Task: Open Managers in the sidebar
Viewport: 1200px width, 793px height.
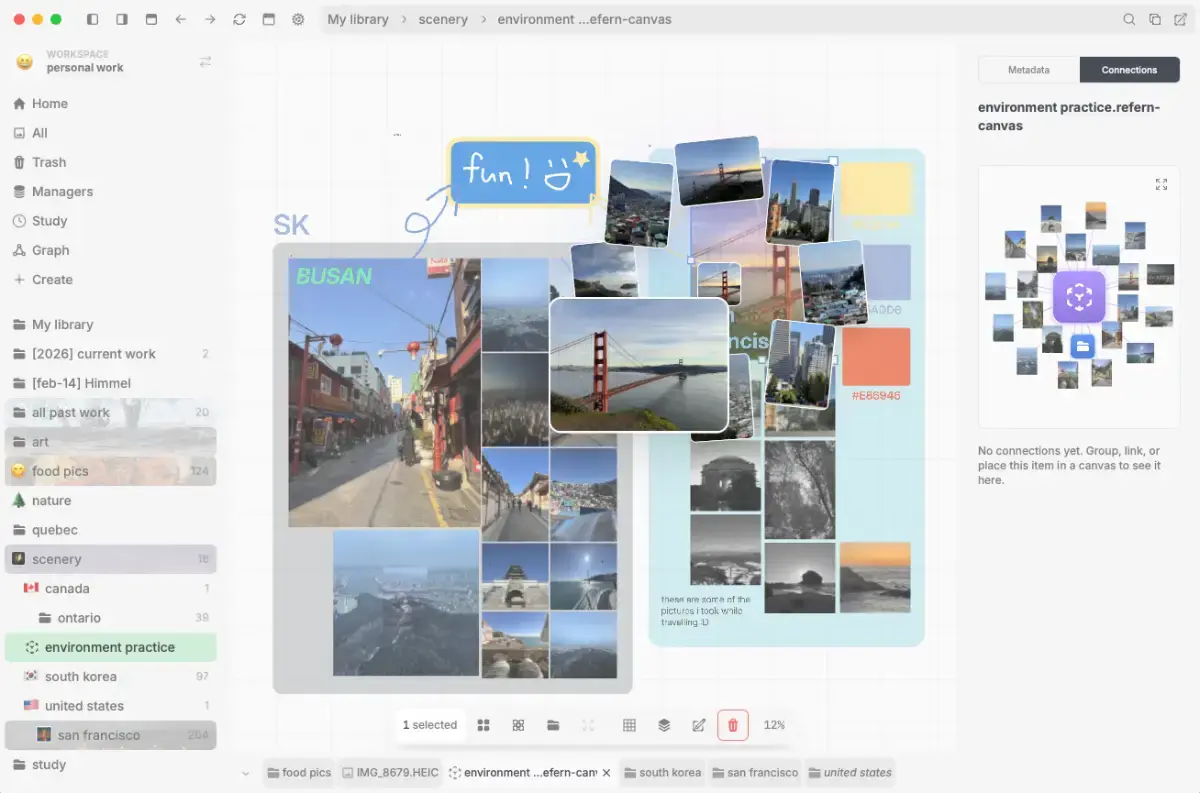Action: tap(110, 191)
